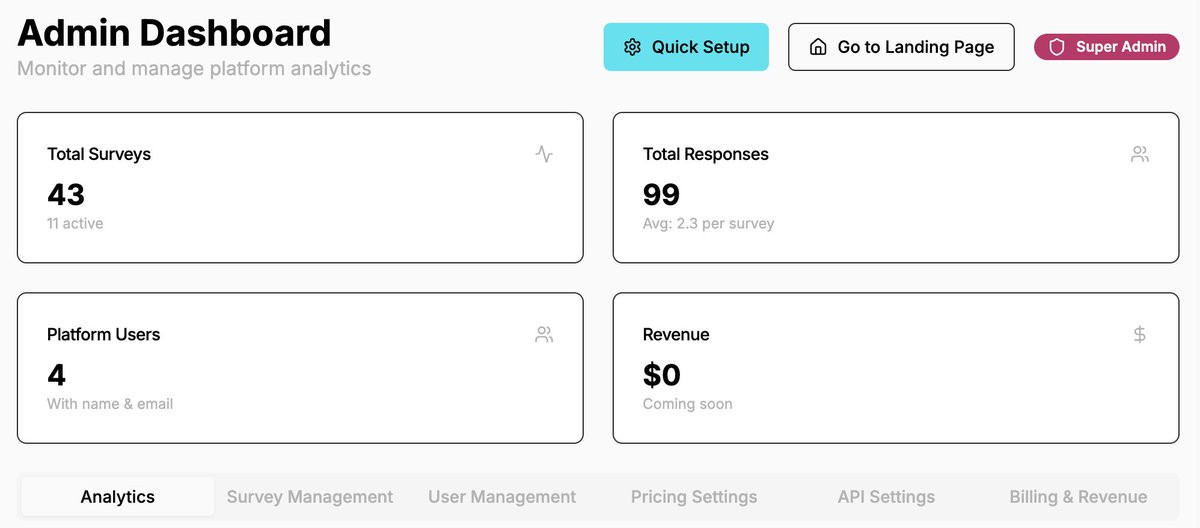The height and width of the screenshot is (528, 1200).
Task: Click the users icon in Platform Users card
Action: click(544, 335)
